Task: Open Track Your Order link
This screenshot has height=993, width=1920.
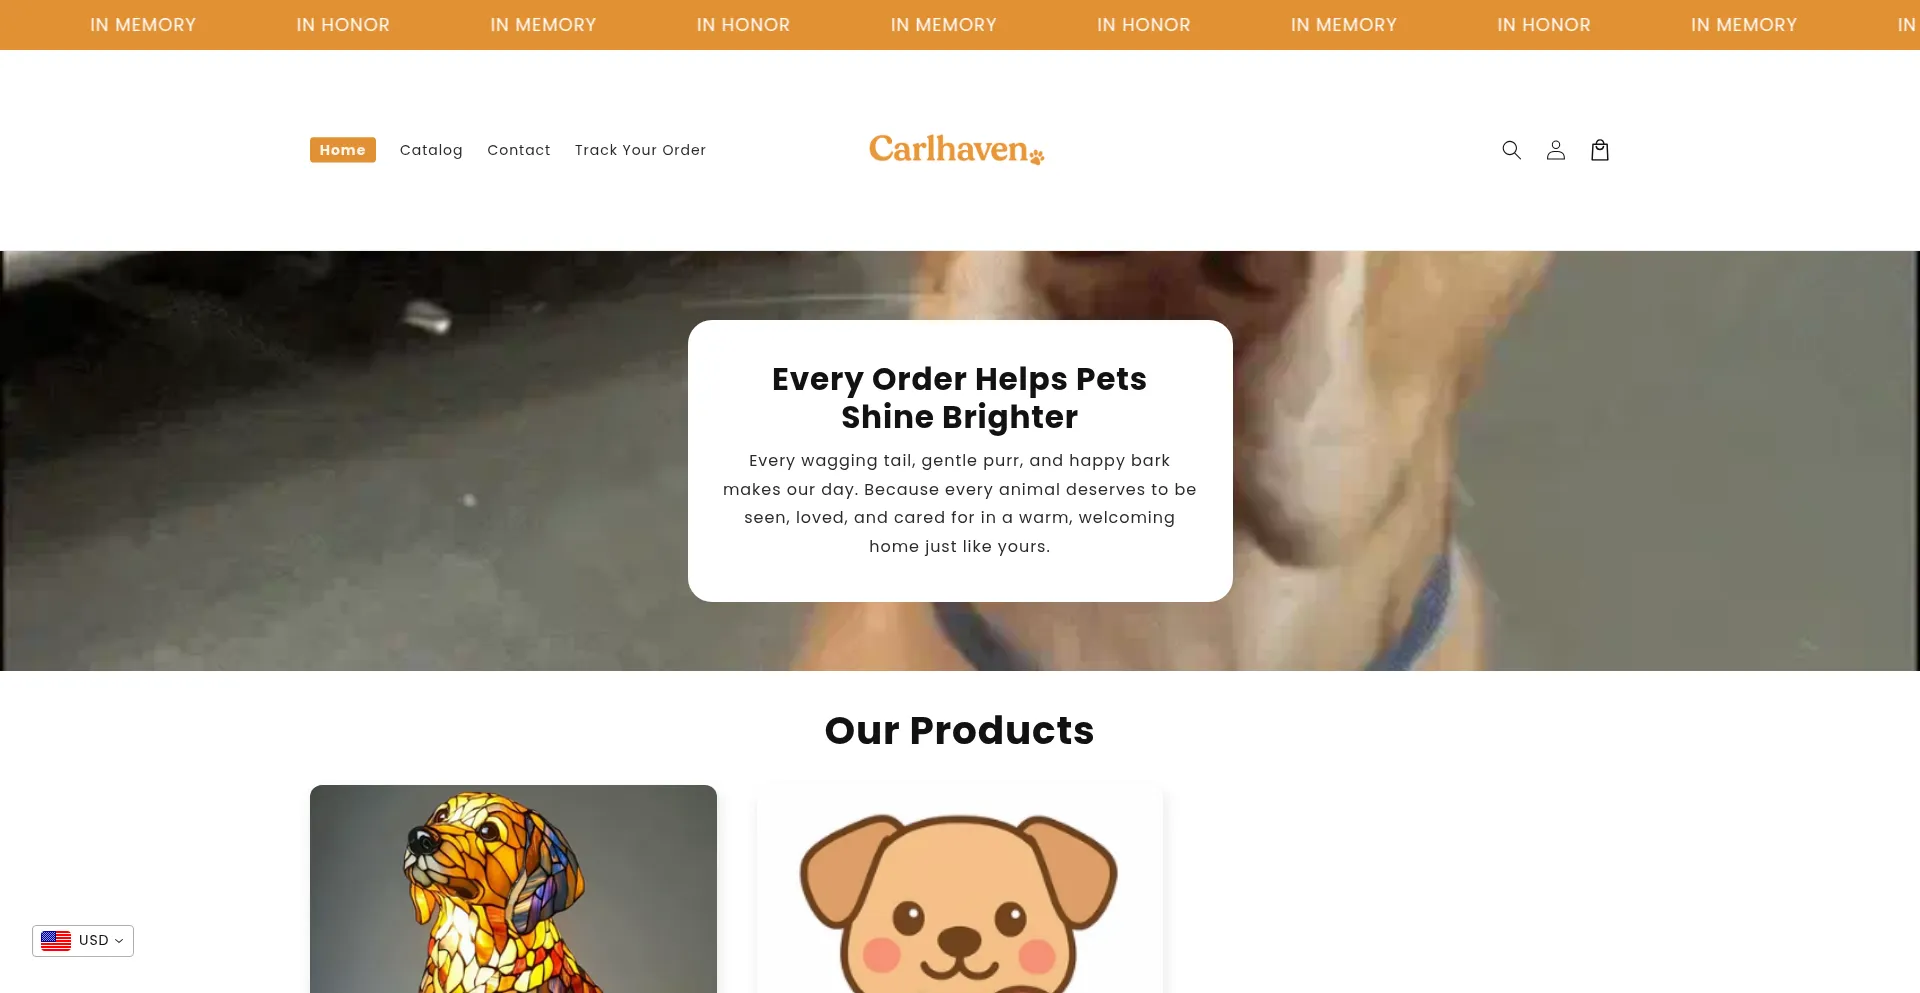Action: (x=640, y=150)
